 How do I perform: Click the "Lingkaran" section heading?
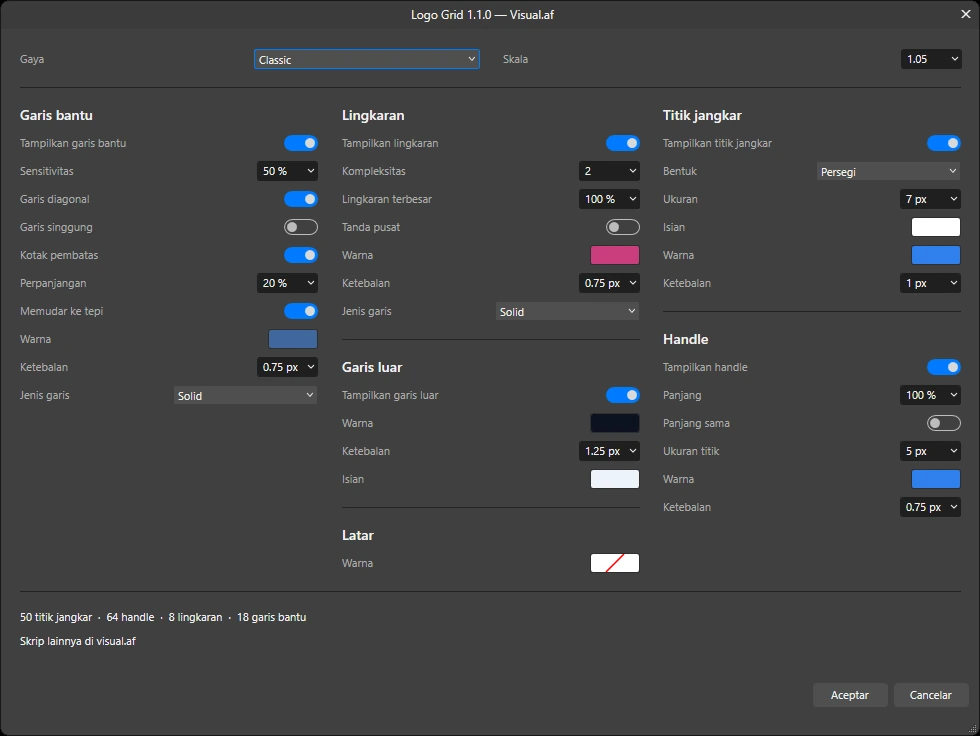pyautogui.click(x=373, y=116)
